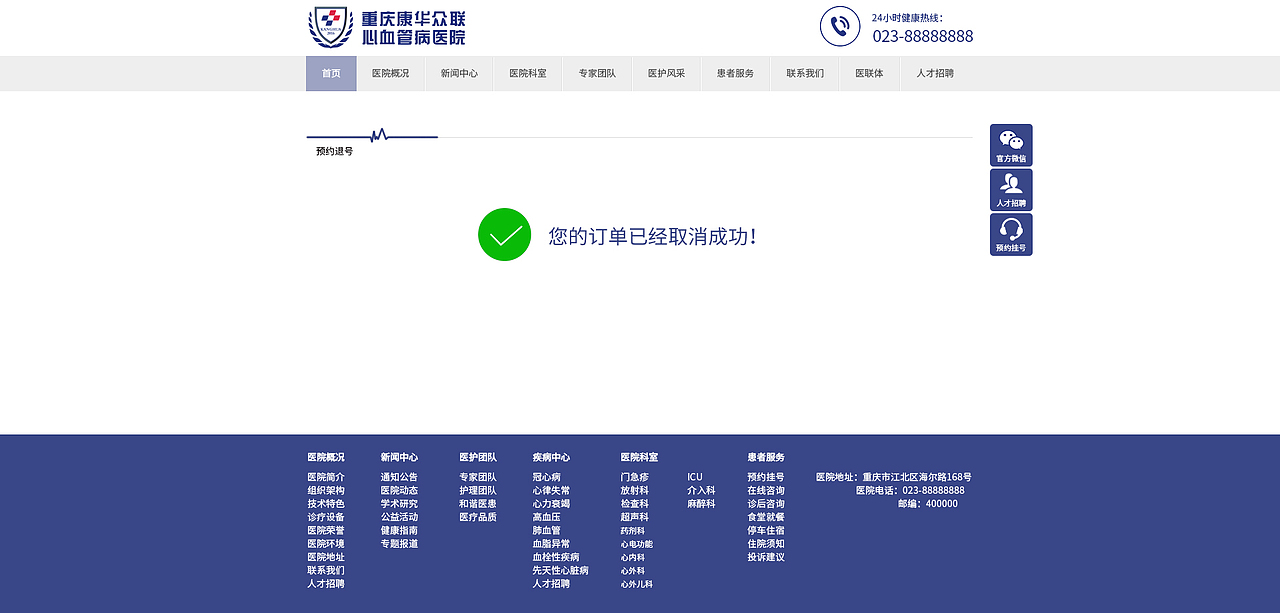This screenshot has height=613, width=1280.
Task: Open the 医联体 navigation menu
Action: (x=869, y=73)
